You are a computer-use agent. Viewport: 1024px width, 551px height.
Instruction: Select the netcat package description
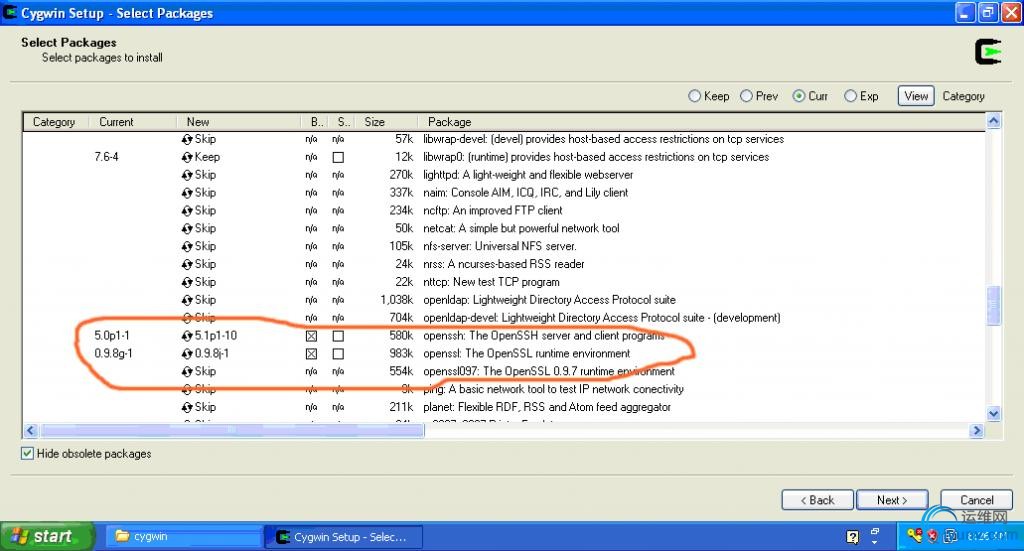click(521, 228)
